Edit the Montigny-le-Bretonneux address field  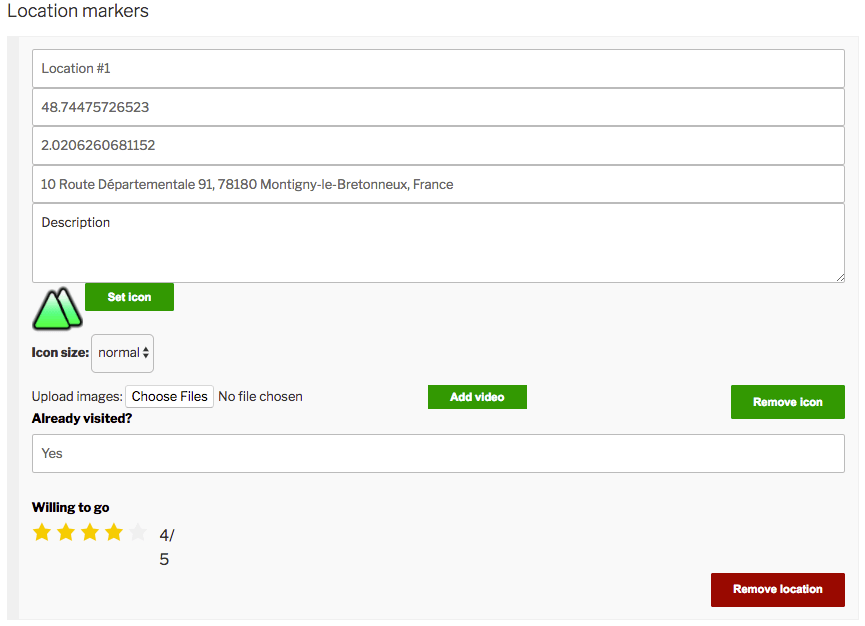(438, 184)
